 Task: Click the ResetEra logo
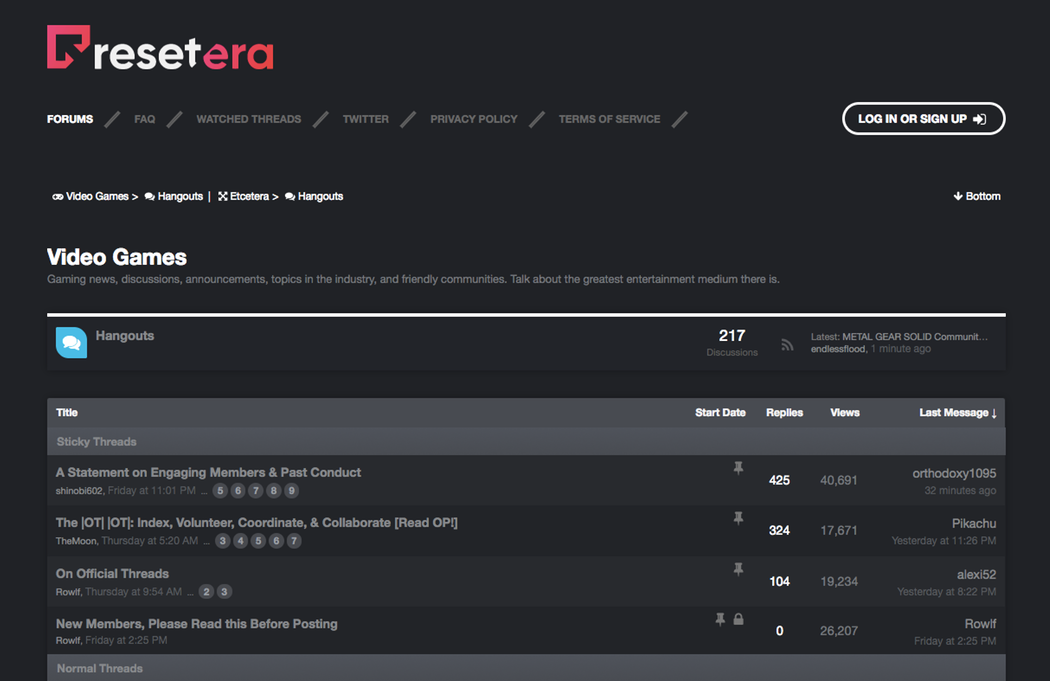(160, 47)
